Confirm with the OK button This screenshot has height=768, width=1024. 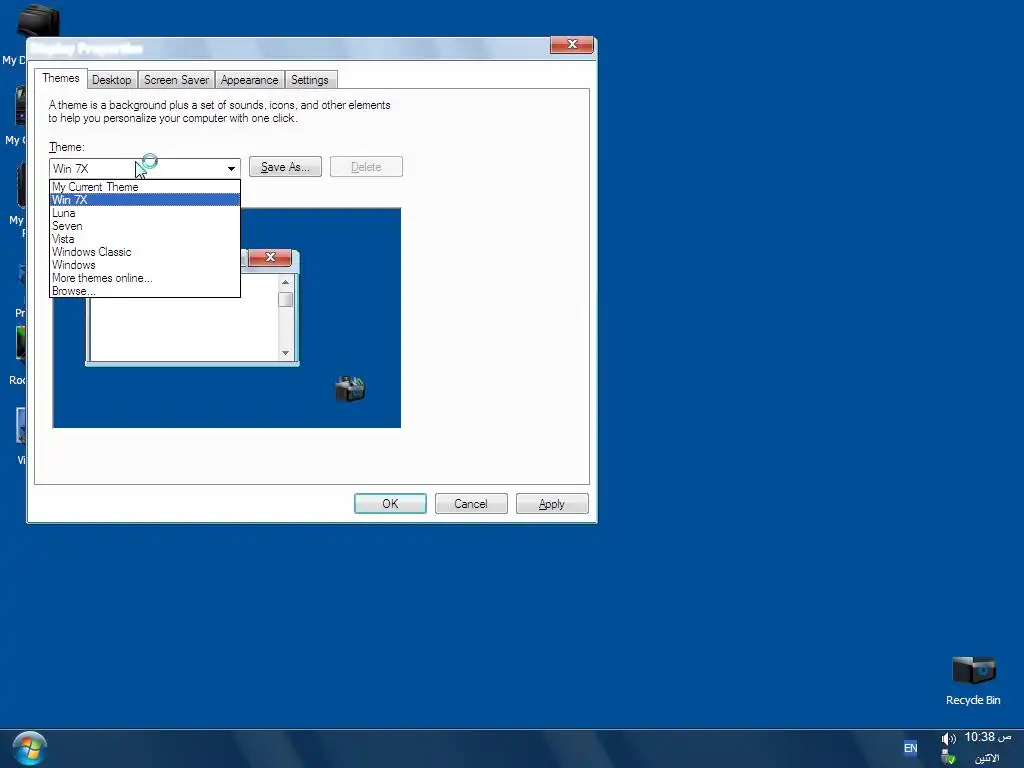[x=391, y=504]
